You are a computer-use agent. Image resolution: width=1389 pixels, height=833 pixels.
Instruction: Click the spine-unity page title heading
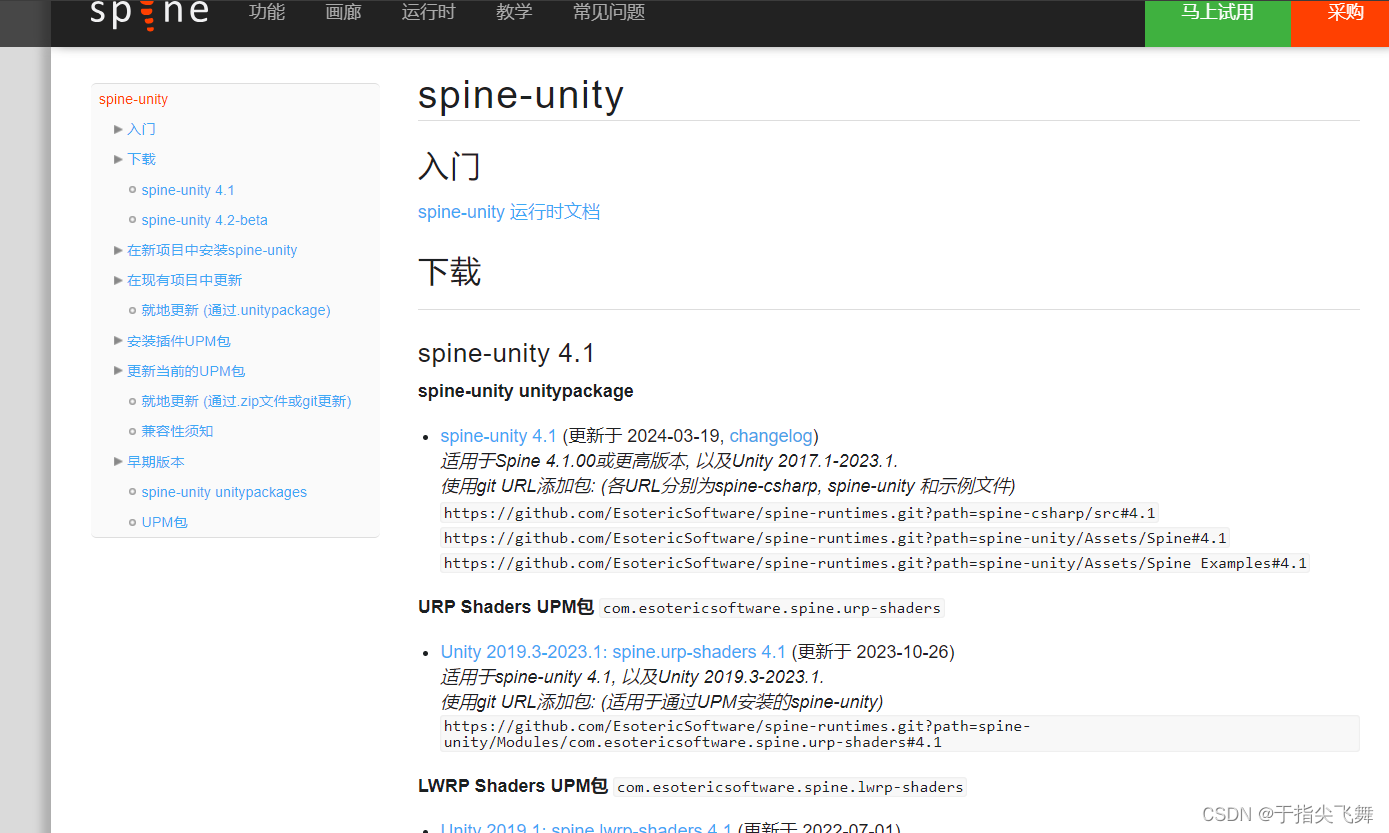[x=521, y=95]
